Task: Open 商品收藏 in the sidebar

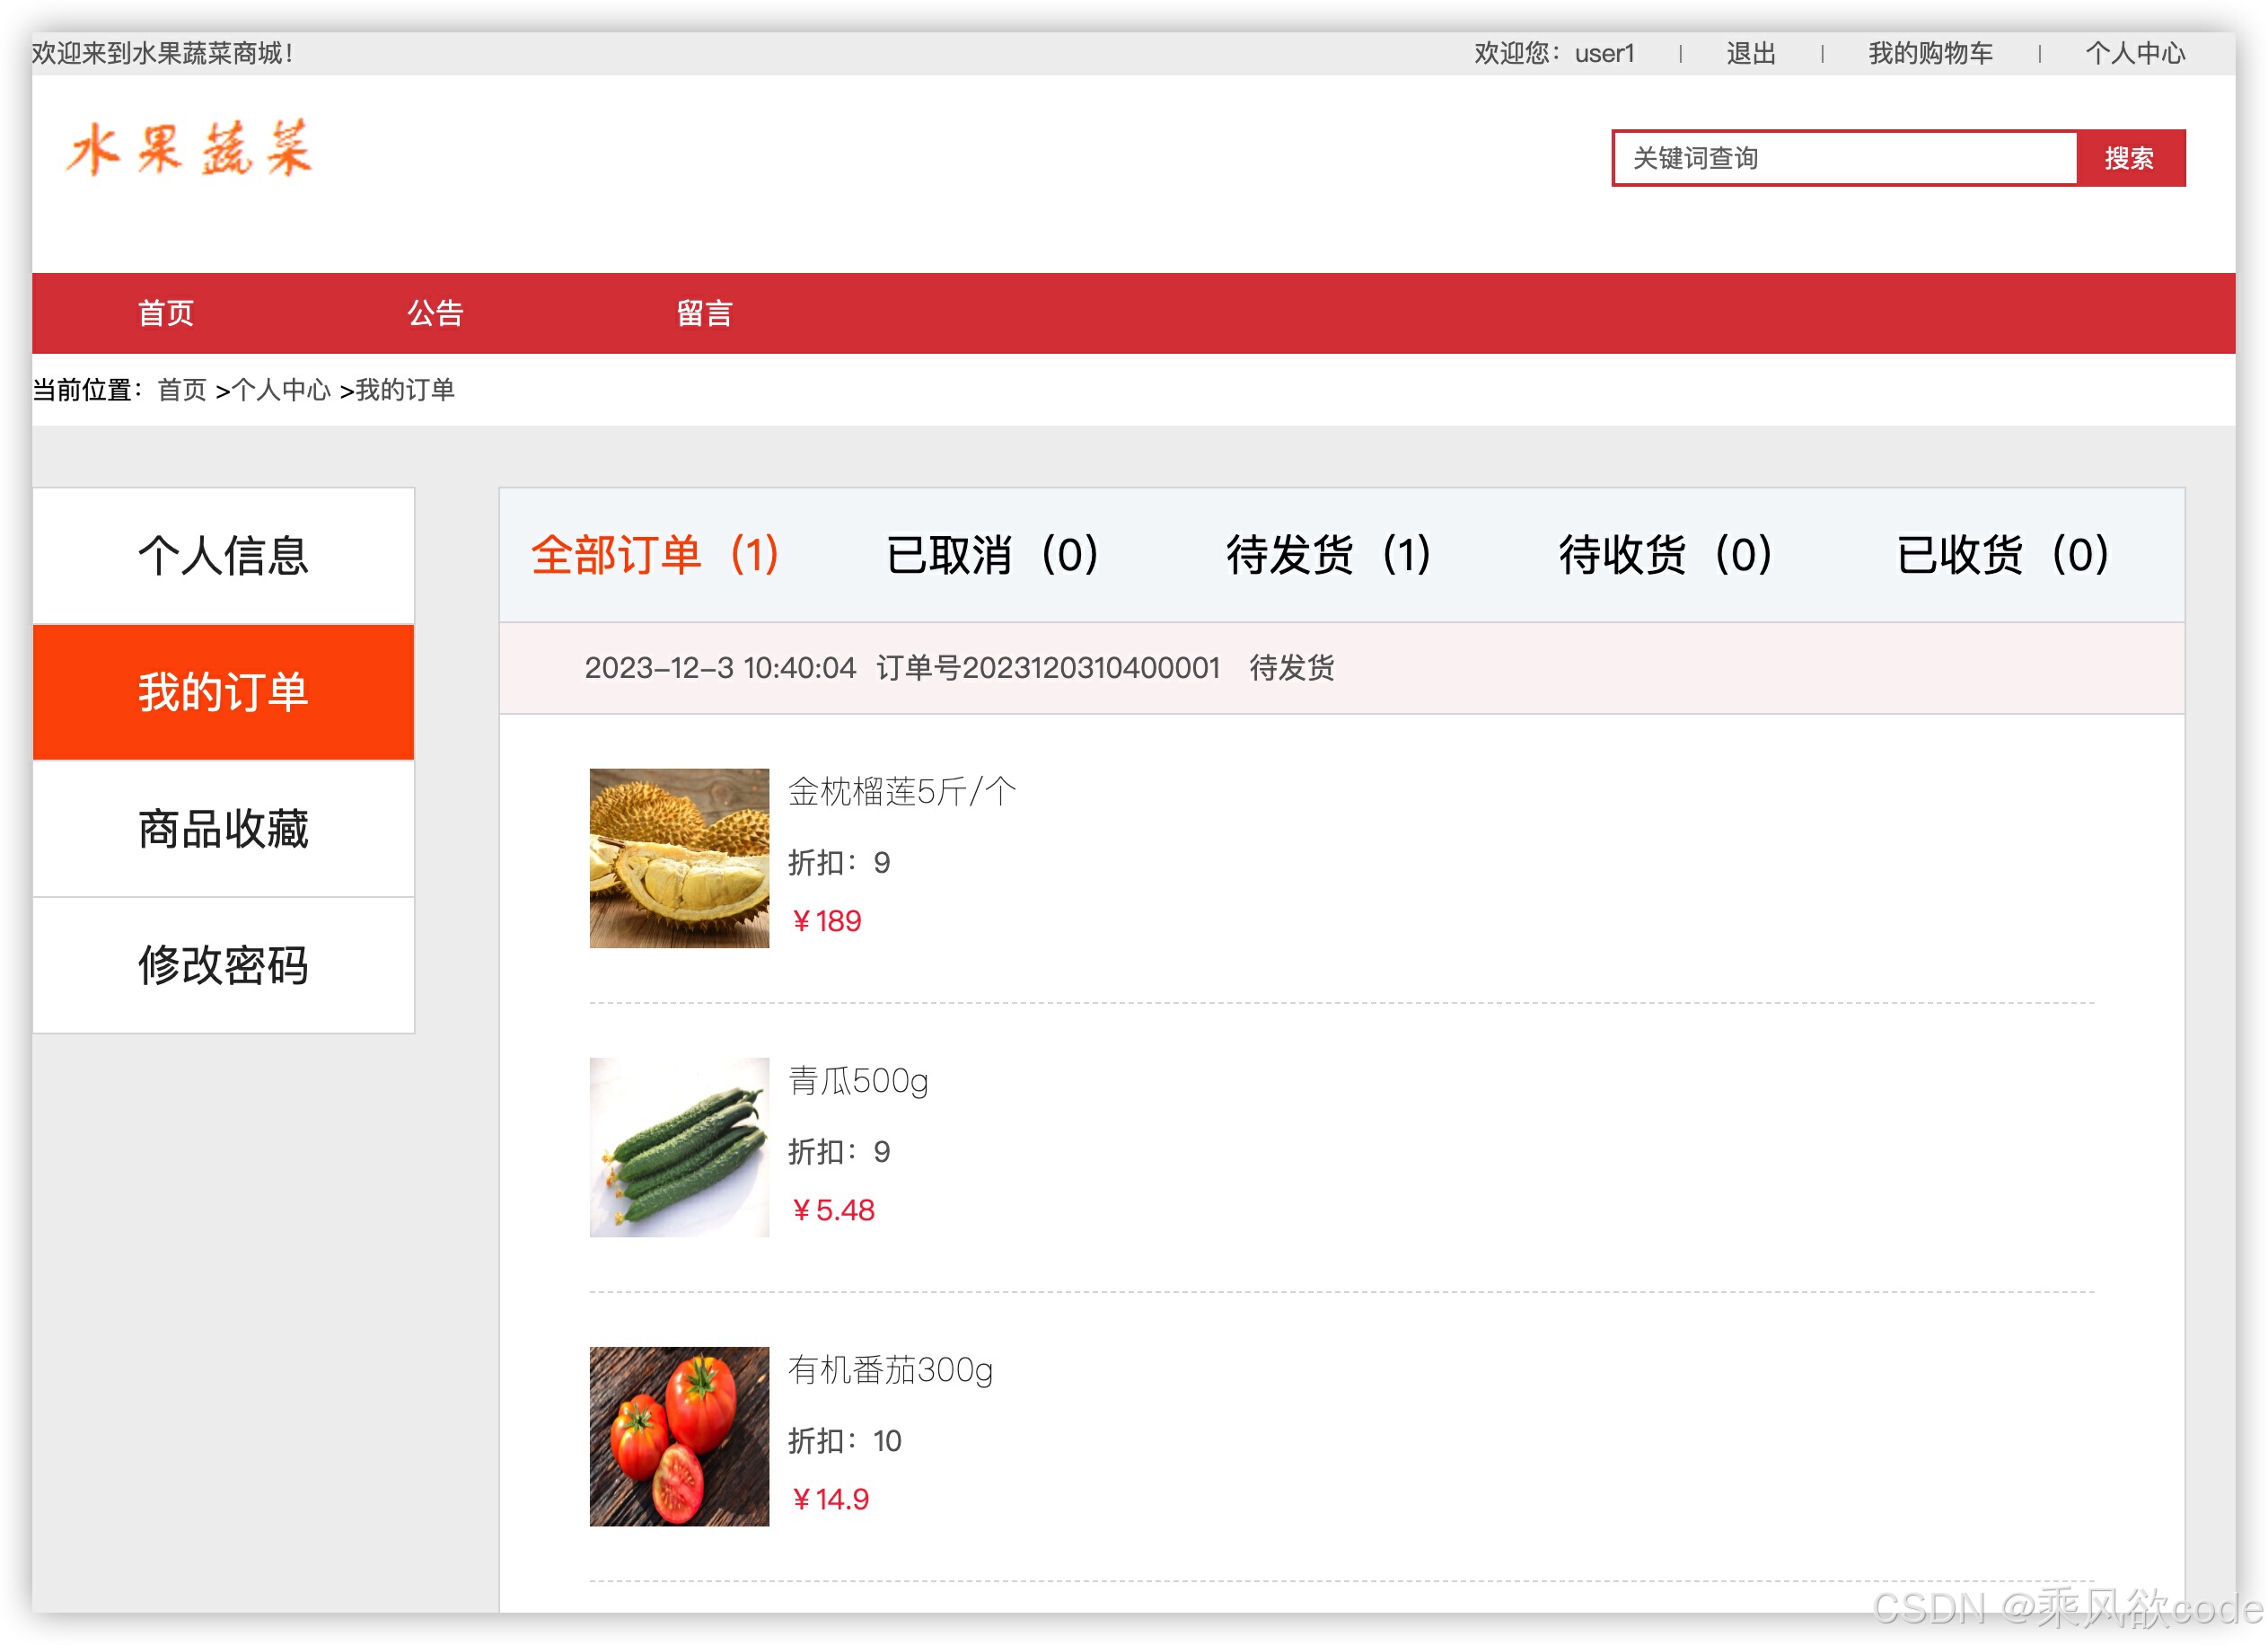Action: coord(223,829)
